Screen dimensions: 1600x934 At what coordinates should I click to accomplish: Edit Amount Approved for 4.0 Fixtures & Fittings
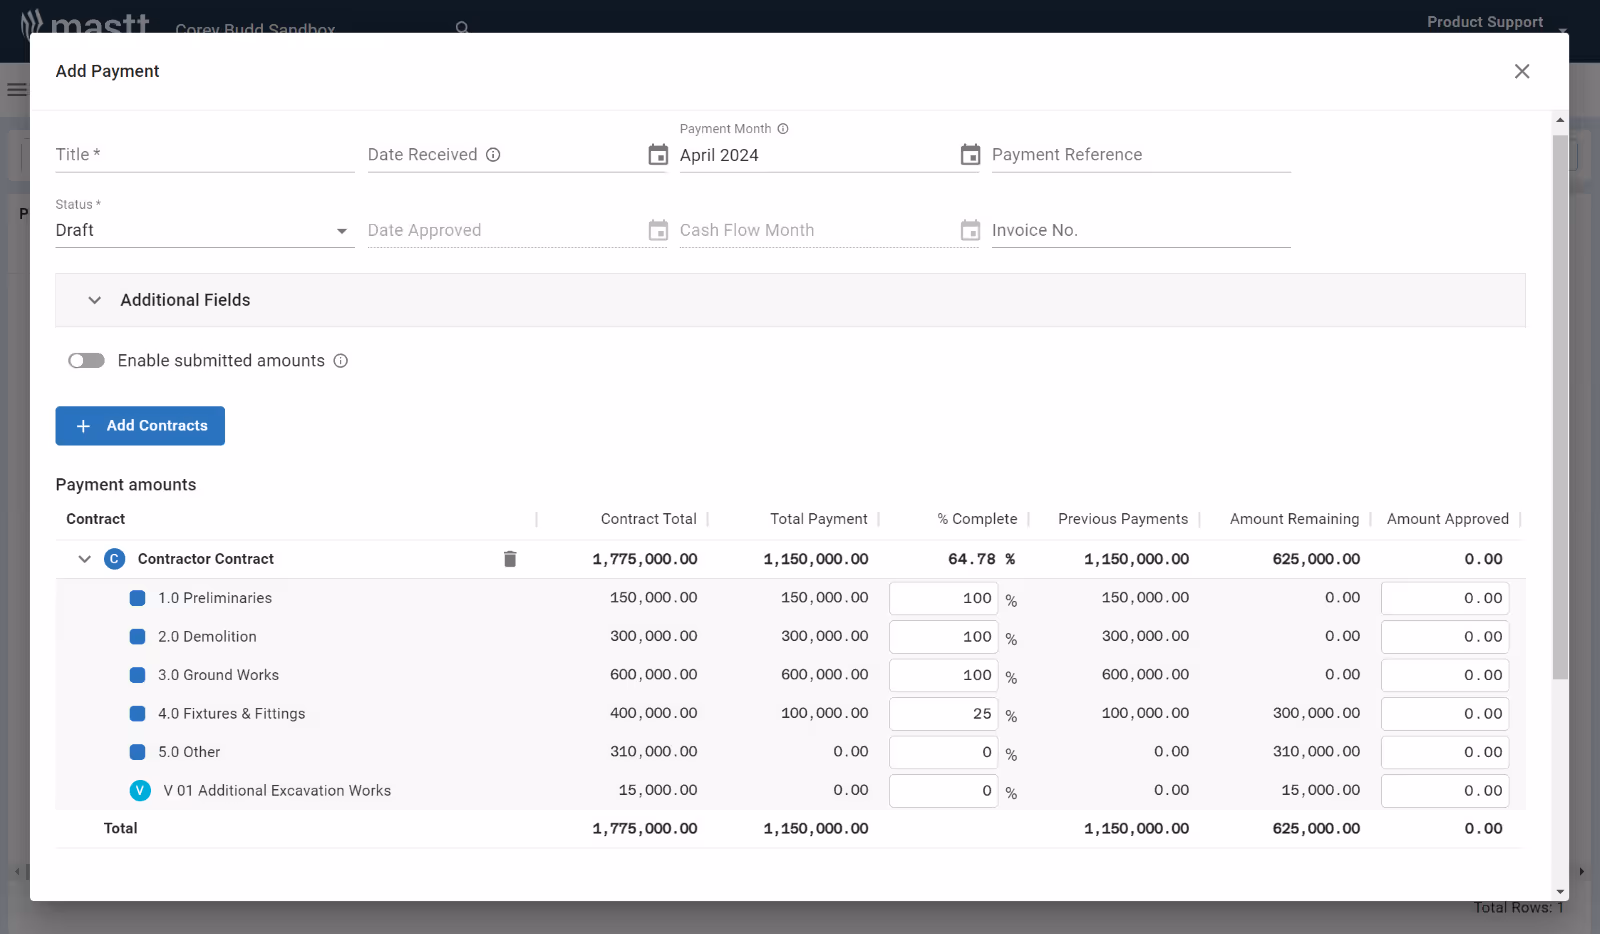point(1445,714)
